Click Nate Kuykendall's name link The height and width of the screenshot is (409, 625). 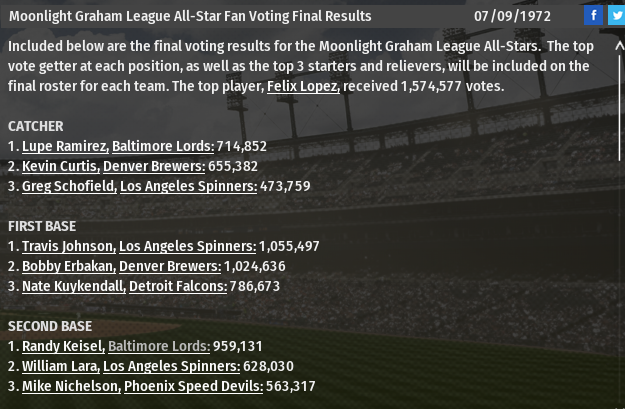click(73, 286)
